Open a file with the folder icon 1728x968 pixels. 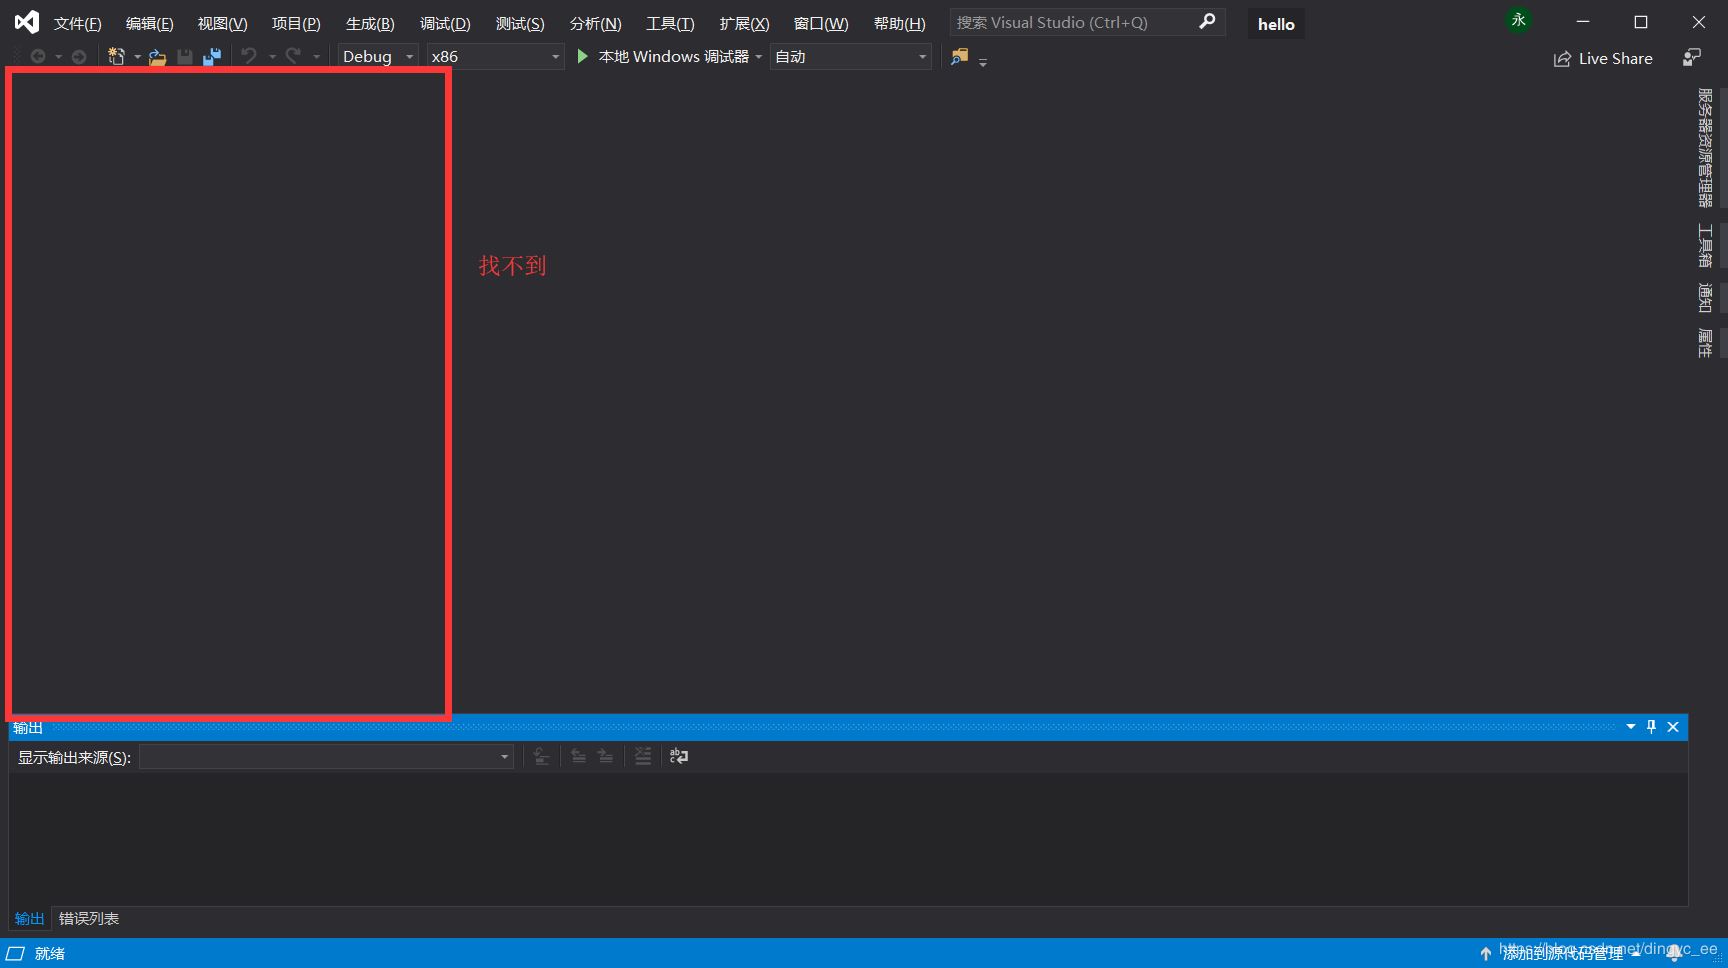[x=157, y=57]
